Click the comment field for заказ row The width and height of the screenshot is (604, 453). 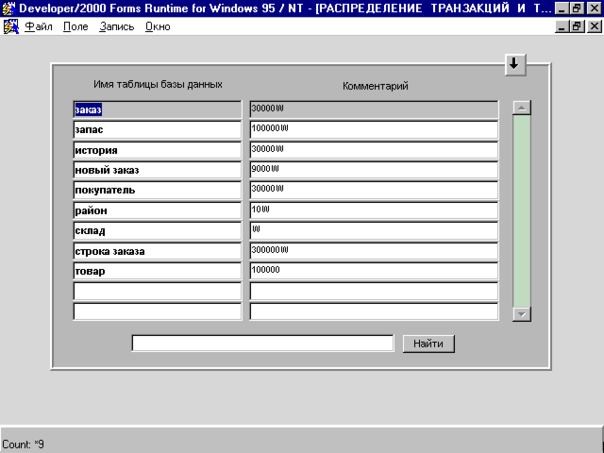point(374,110)
